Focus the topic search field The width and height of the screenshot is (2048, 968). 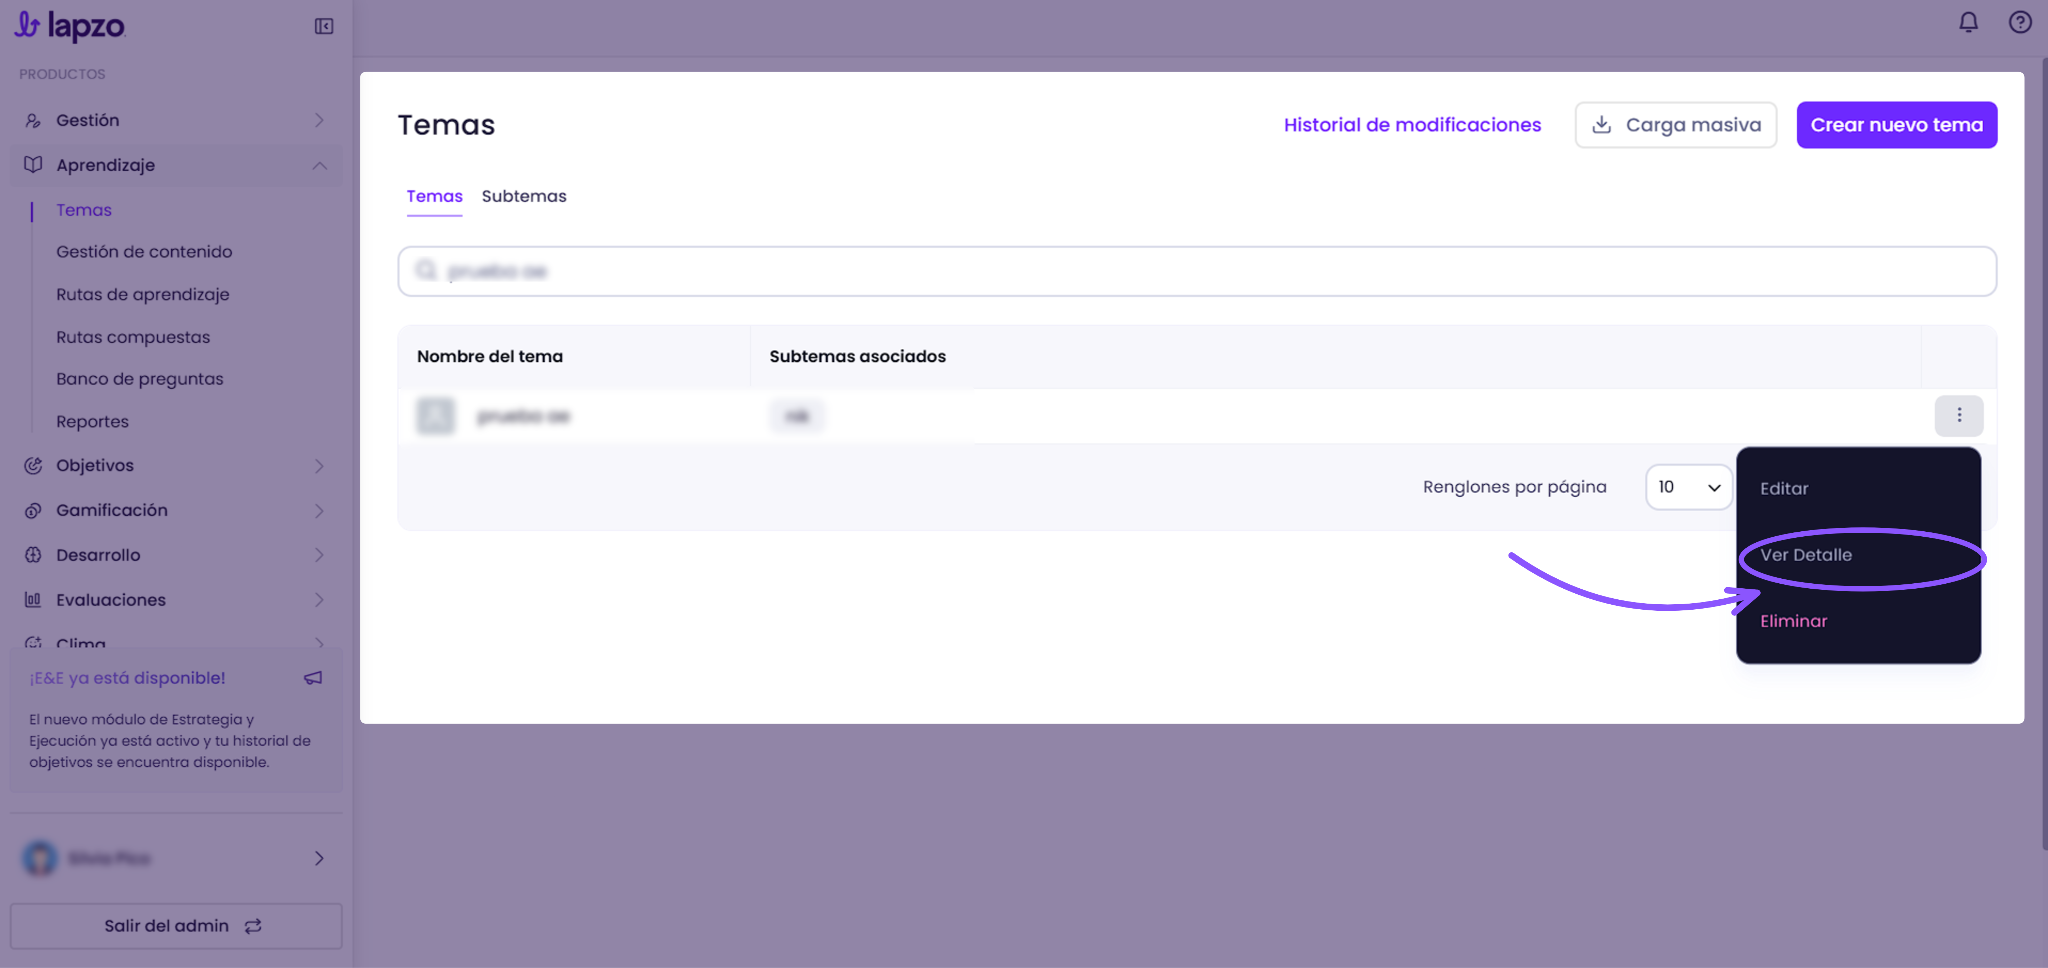[x=1197, y=271]
